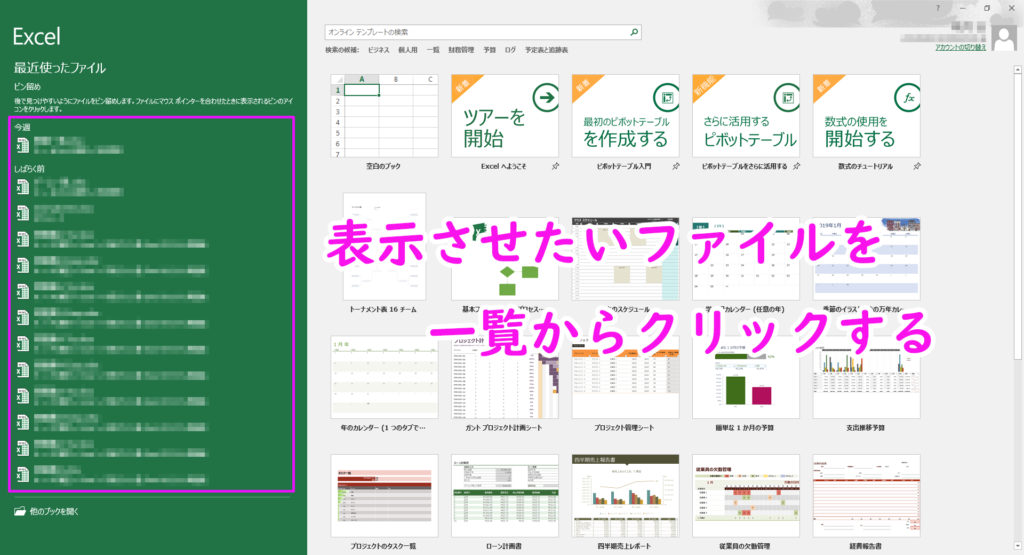
Task: Choose the 予定表と追跡表 search suggestion
Action: [546, 50]
